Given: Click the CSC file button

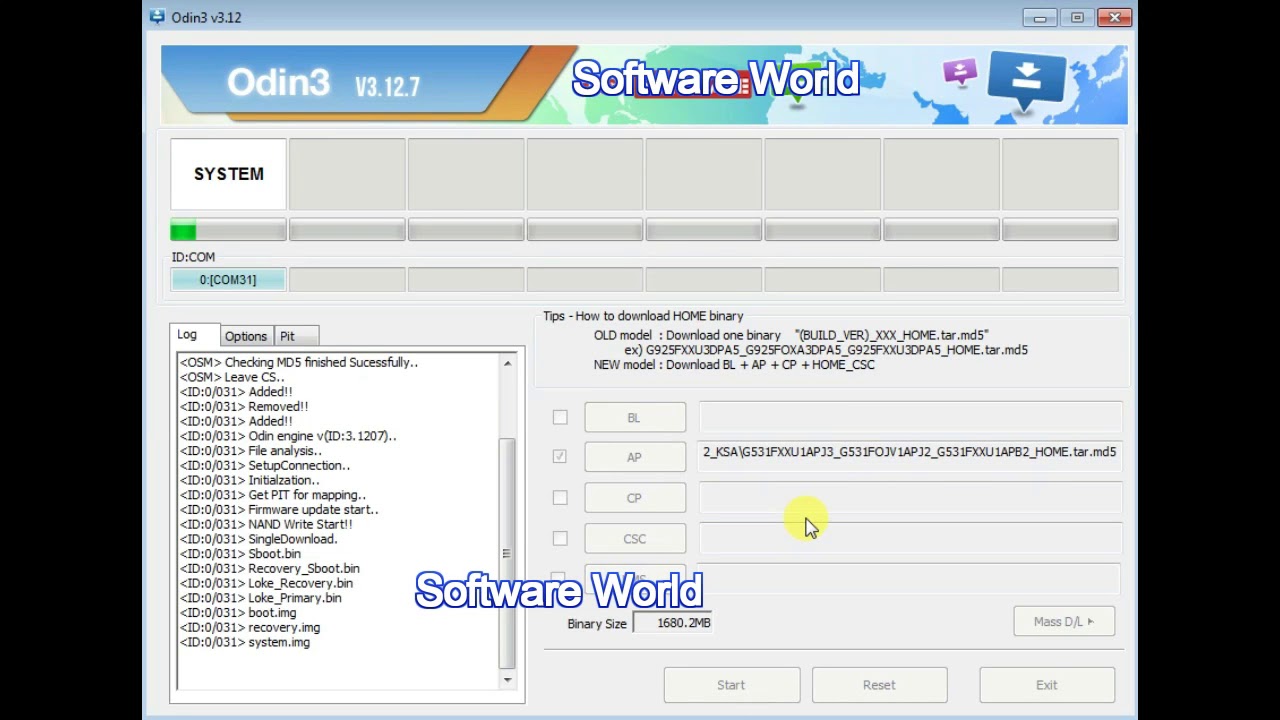Looking at the screenshot, I should pyautogui.click(x=635, y=539).
